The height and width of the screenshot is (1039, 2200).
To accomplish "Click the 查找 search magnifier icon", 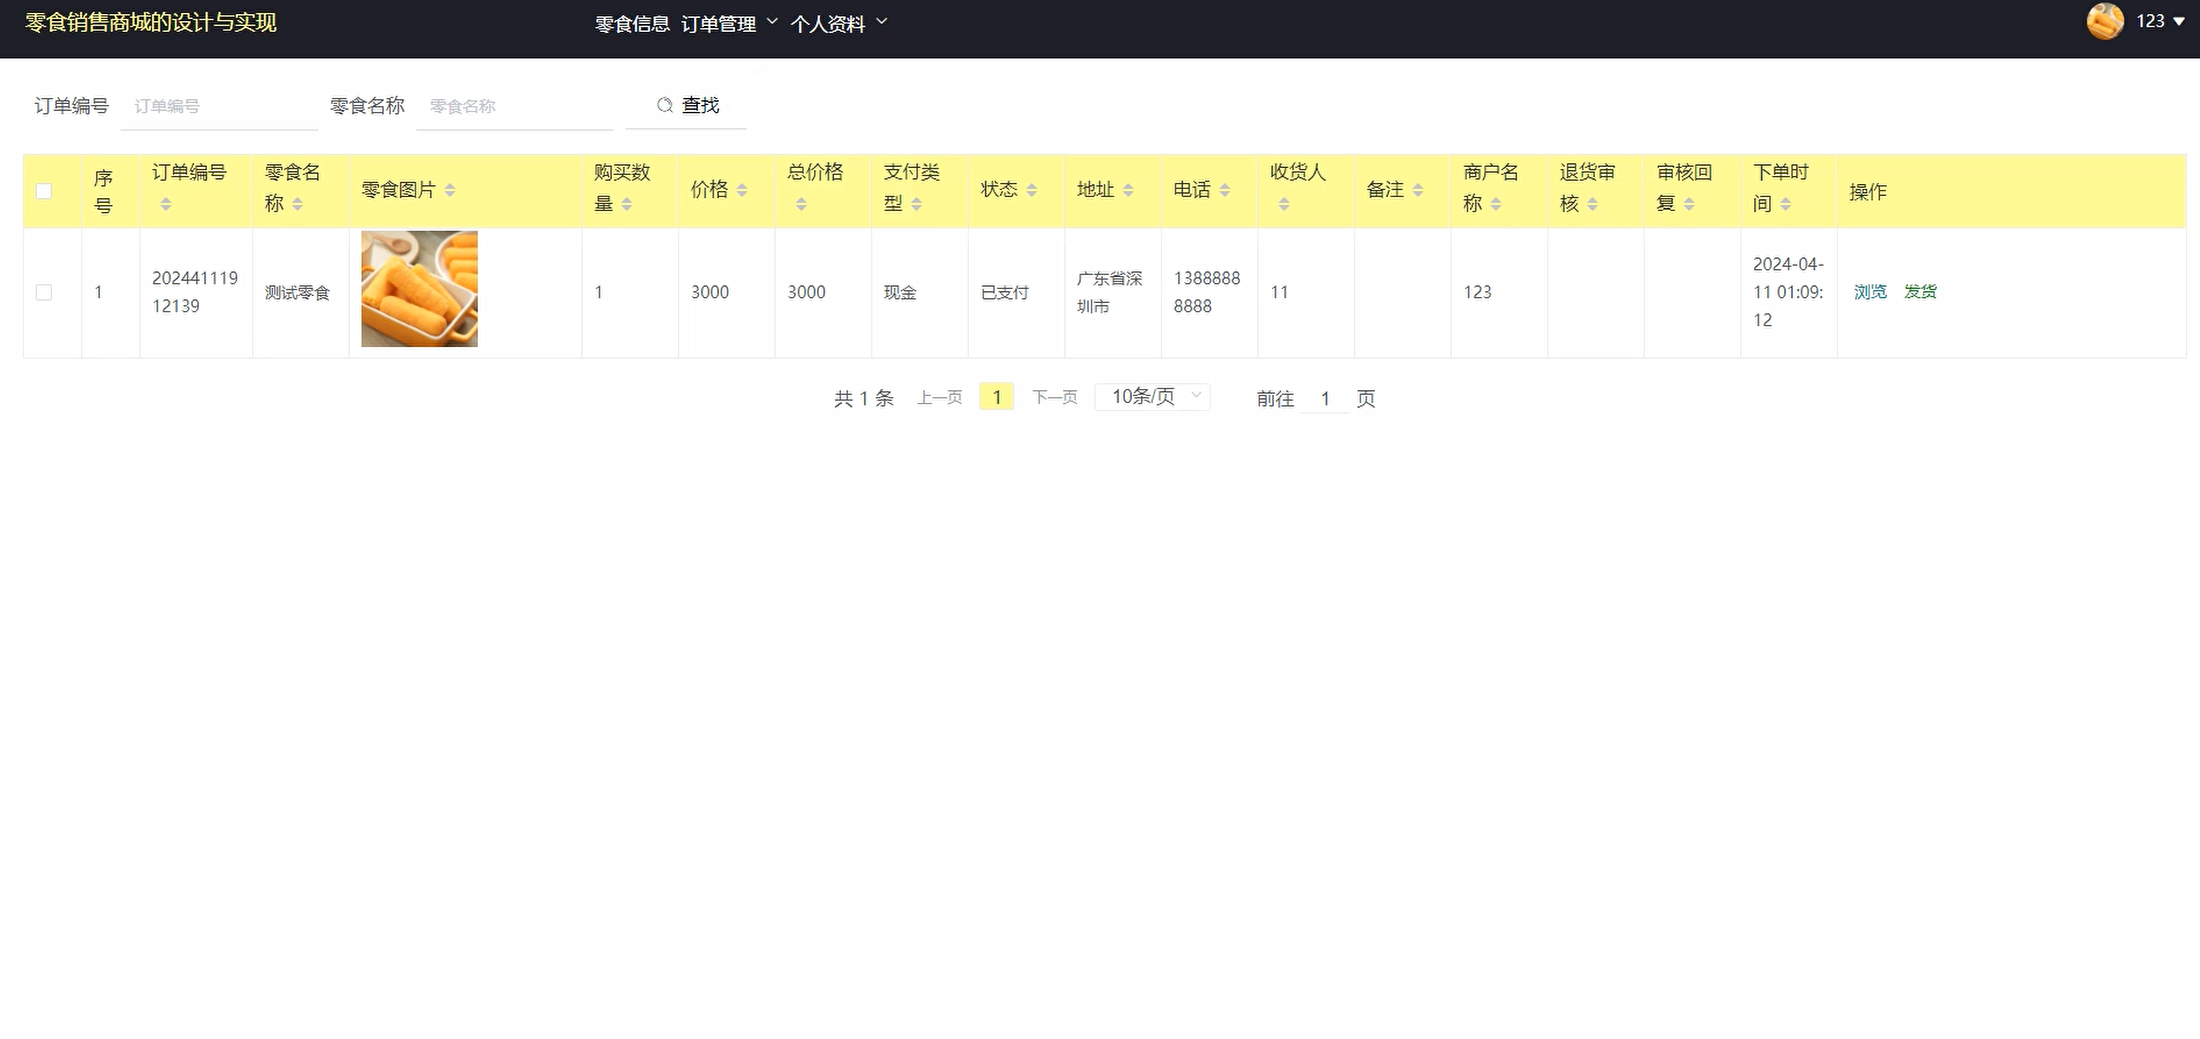I will point(665,105).
